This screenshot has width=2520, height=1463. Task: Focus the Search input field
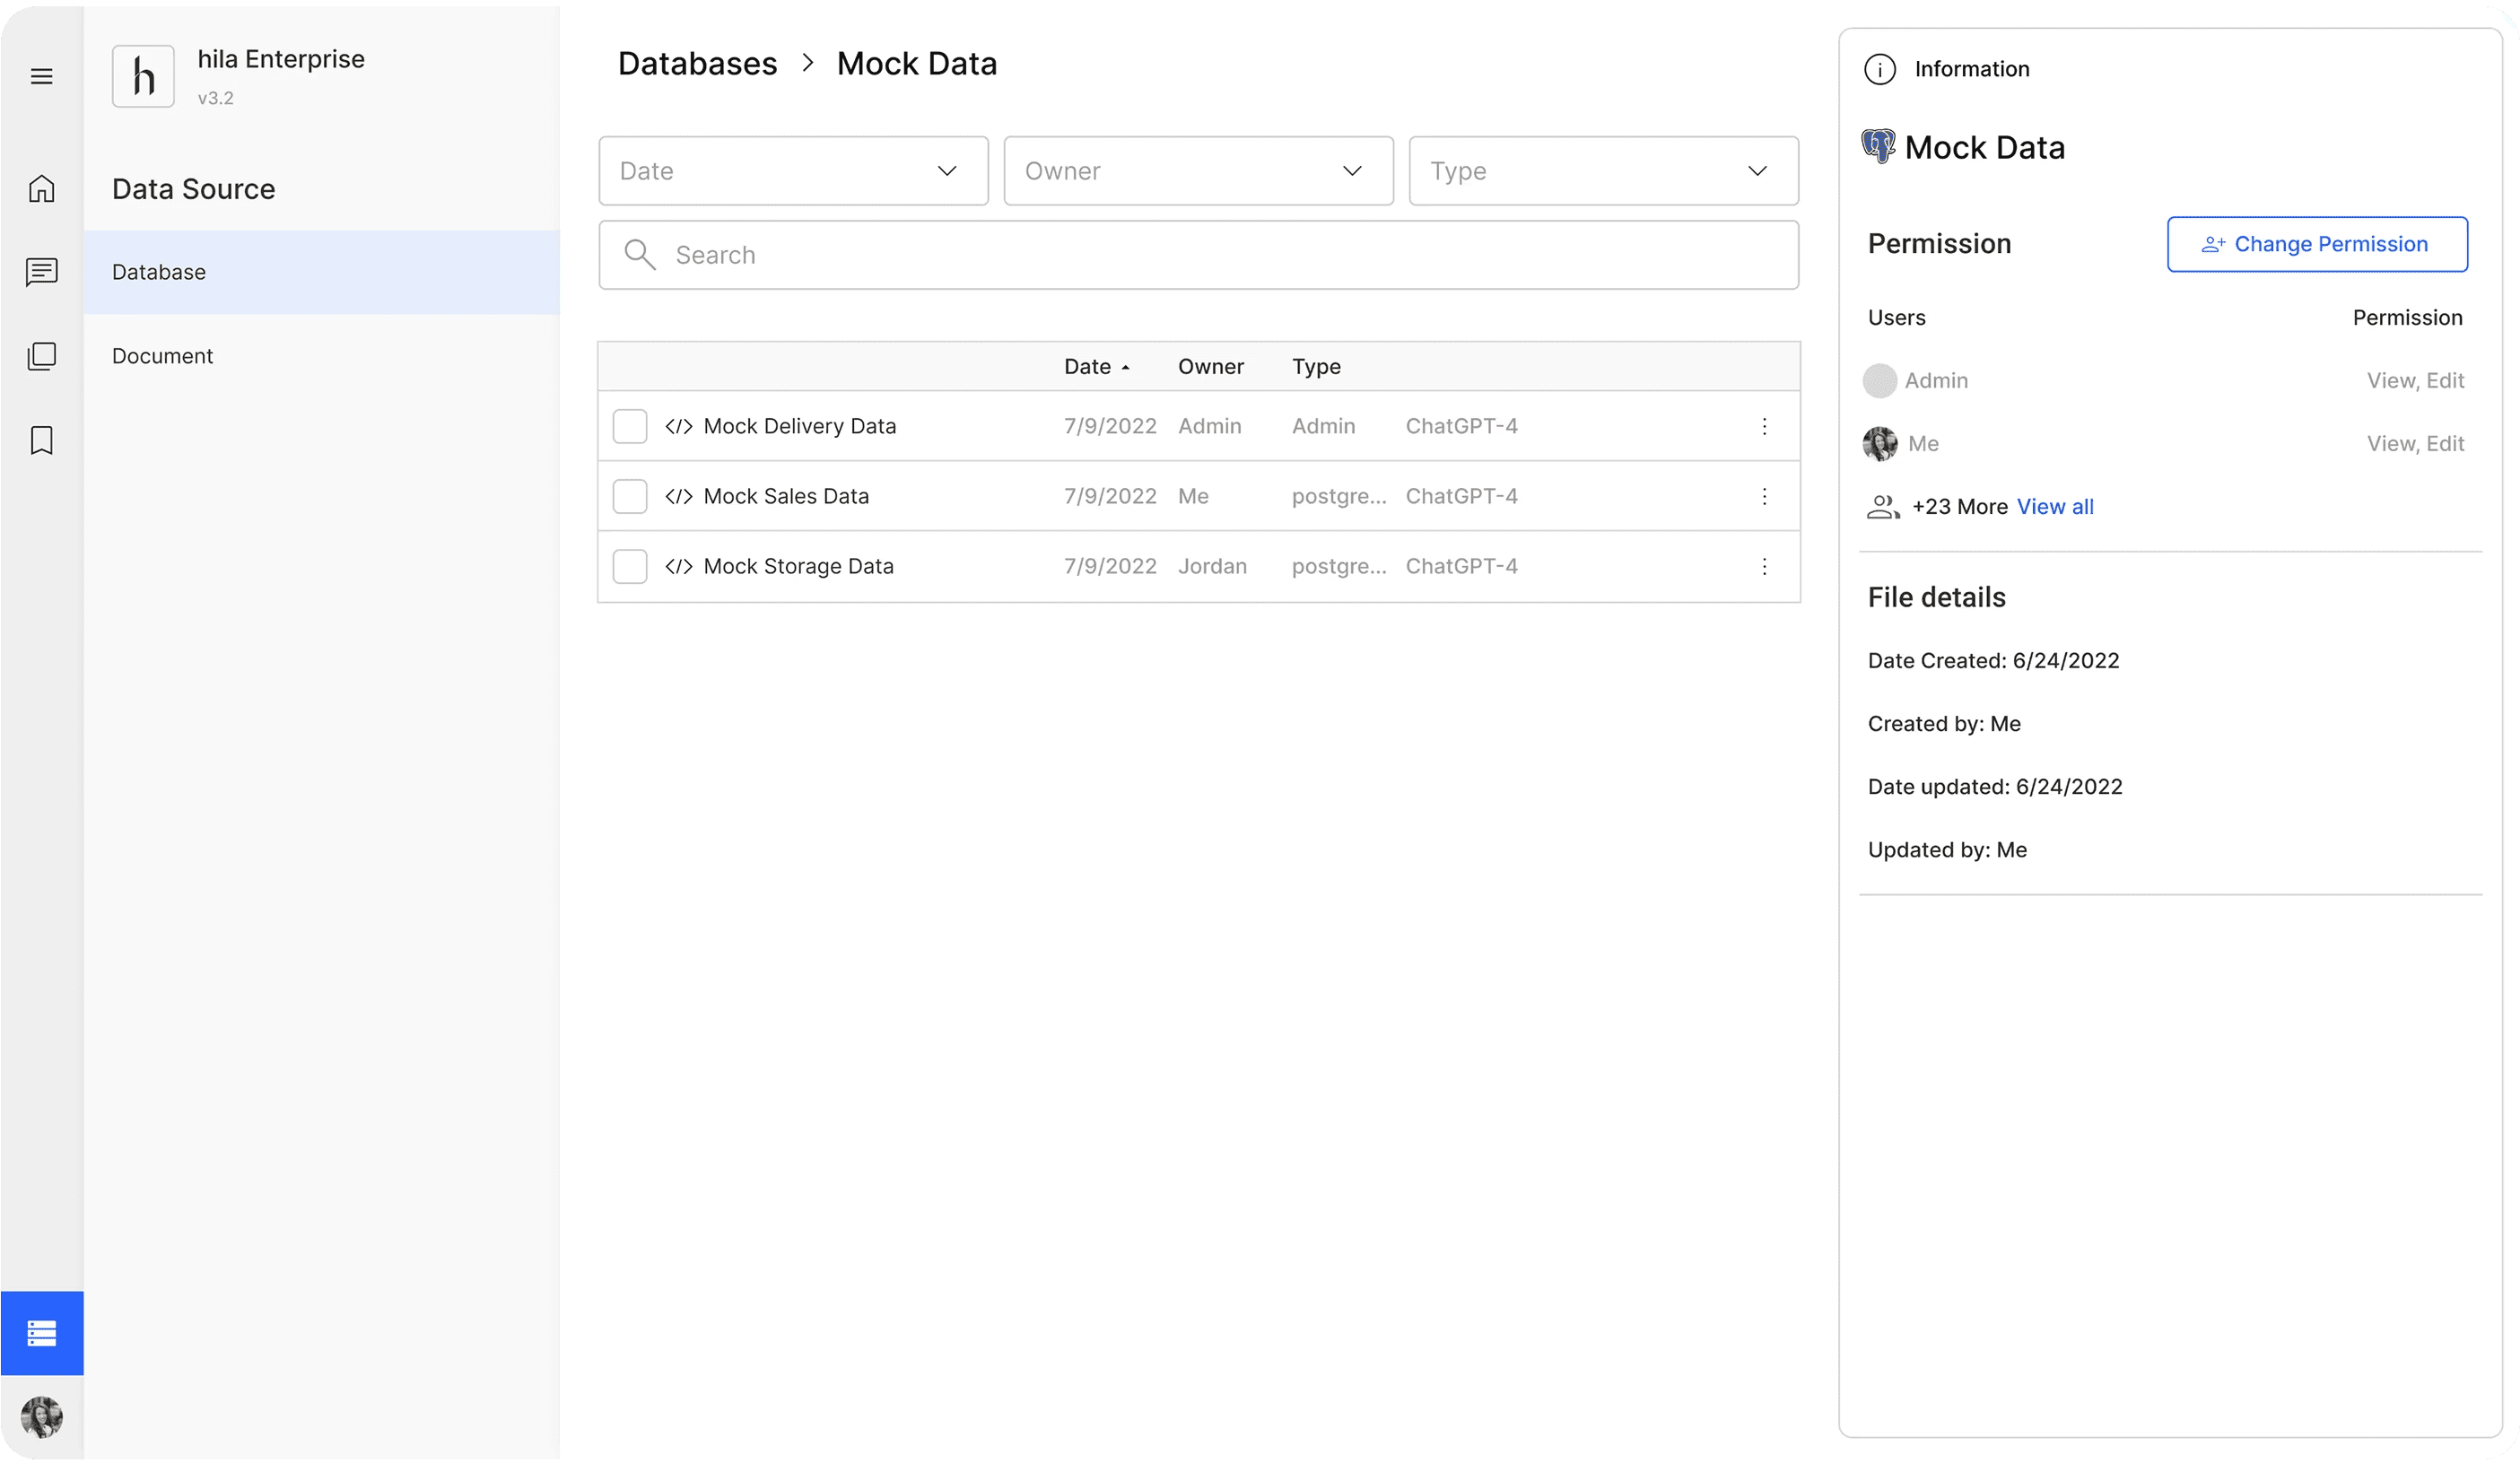pos(1198,255)
